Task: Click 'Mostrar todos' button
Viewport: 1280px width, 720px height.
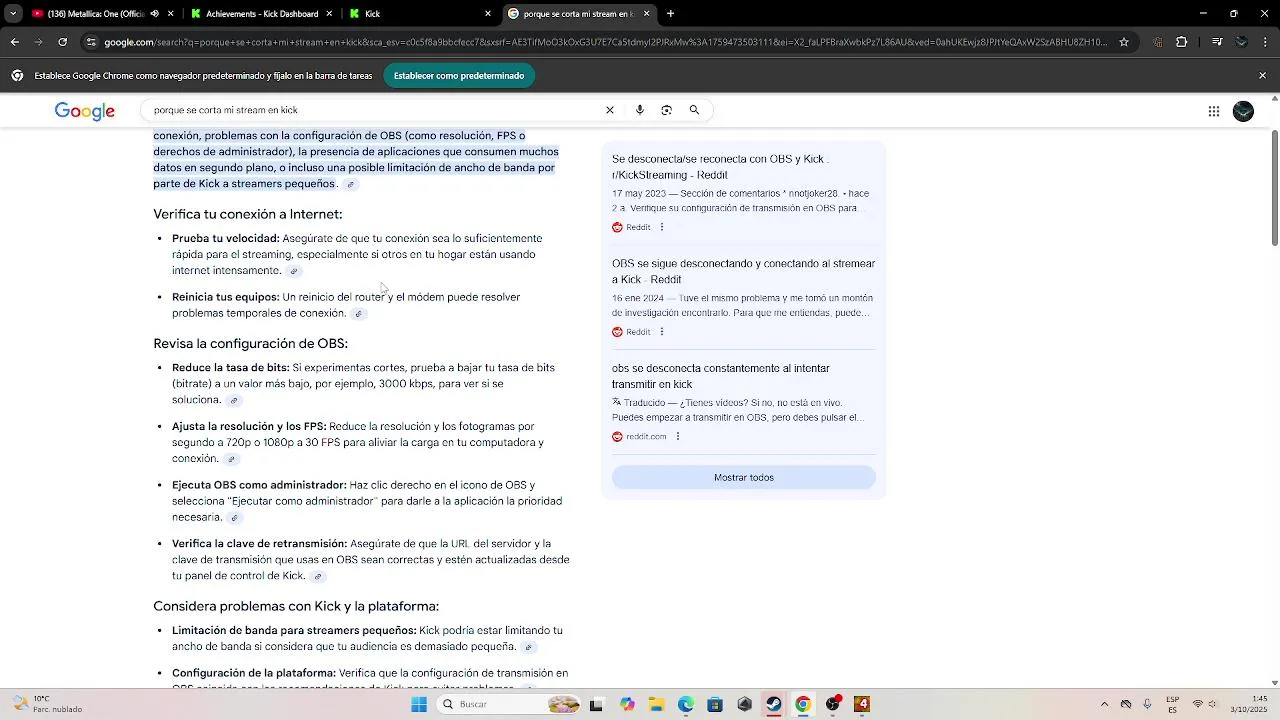Action: (x=744, y=478)
